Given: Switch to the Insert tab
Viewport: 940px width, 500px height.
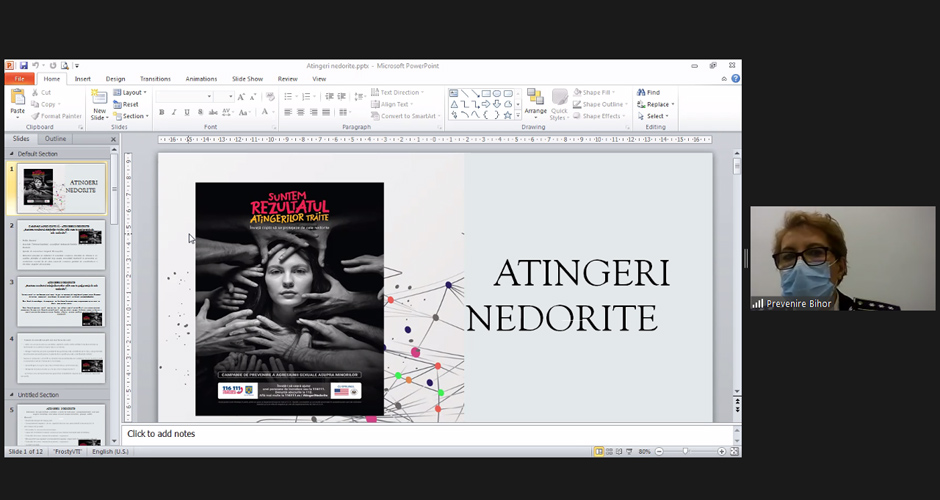Looking at the screenshot, I should [x=83, y=79].
